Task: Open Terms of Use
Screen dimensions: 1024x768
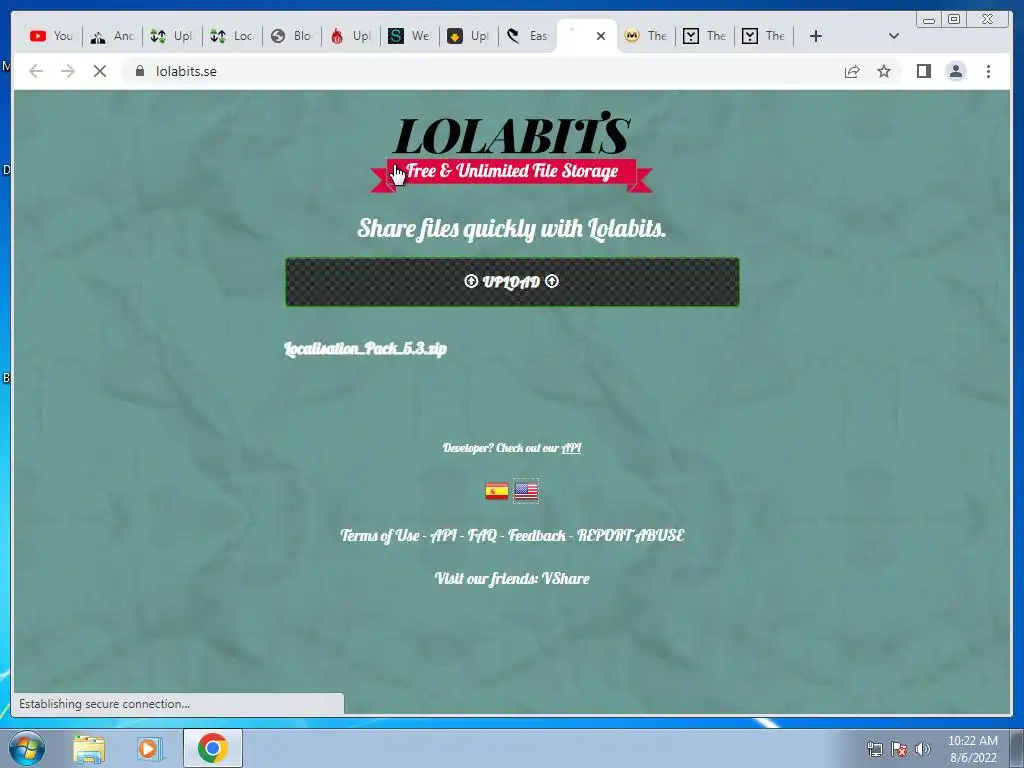Action: point(379,536)
